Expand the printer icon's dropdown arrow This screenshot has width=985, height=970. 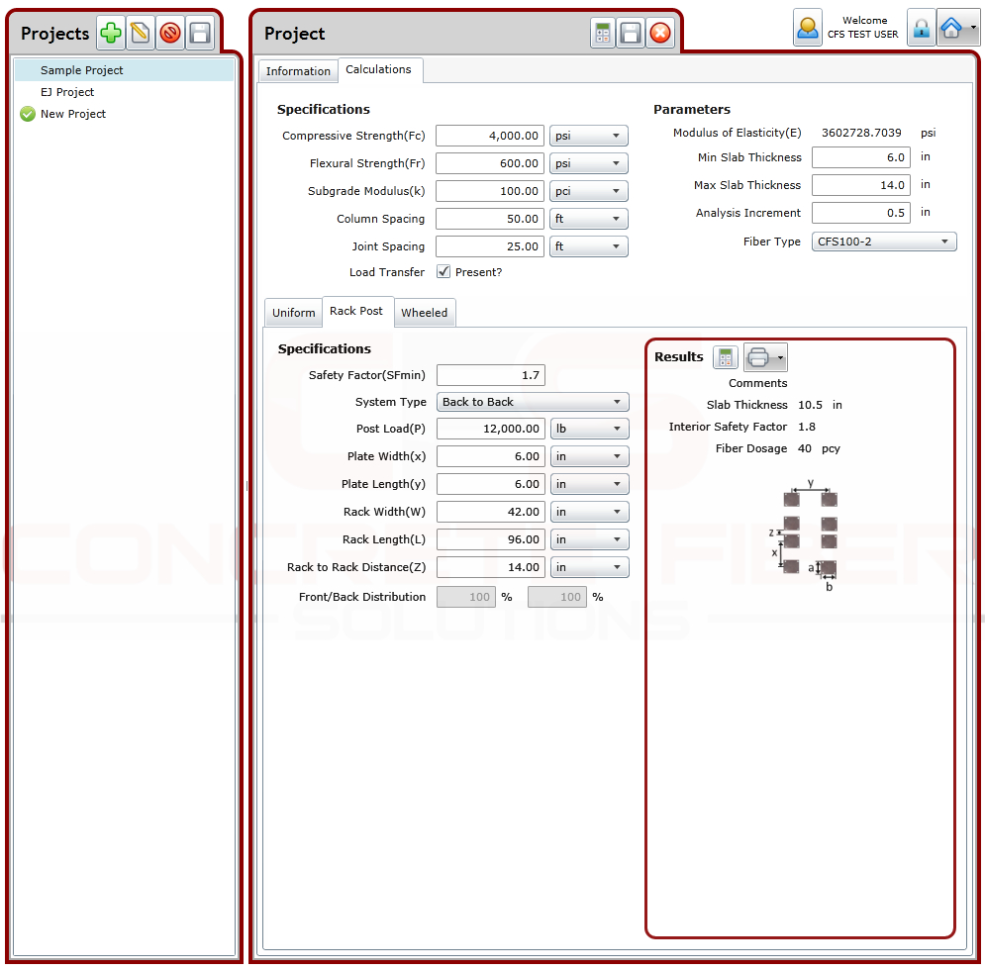point(780,357)
